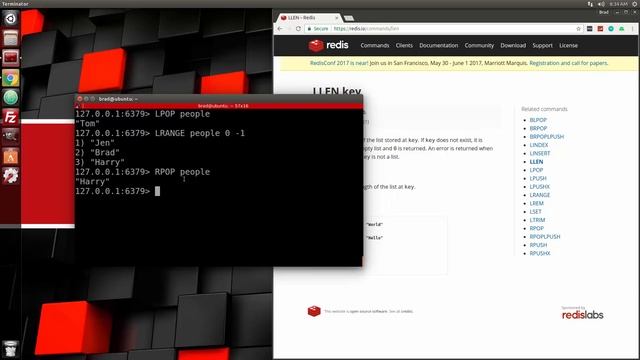Image resolution: width=640 pixels, height=360 pixels.
Task: Click the green extension icon in Chrome toolbar
Action: pos(621,29)
